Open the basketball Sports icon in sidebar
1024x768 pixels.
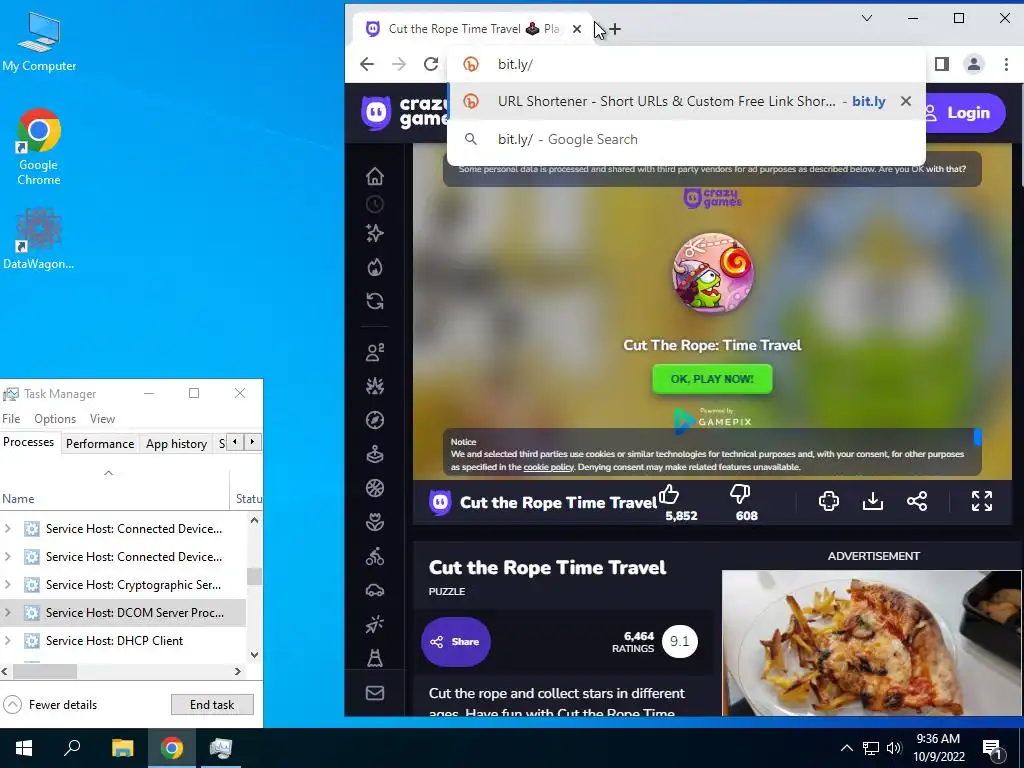pos(375,488)
